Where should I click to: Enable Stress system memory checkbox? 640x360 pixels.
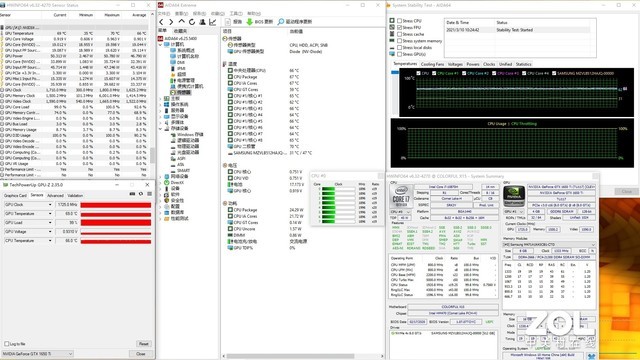(400, 41)
